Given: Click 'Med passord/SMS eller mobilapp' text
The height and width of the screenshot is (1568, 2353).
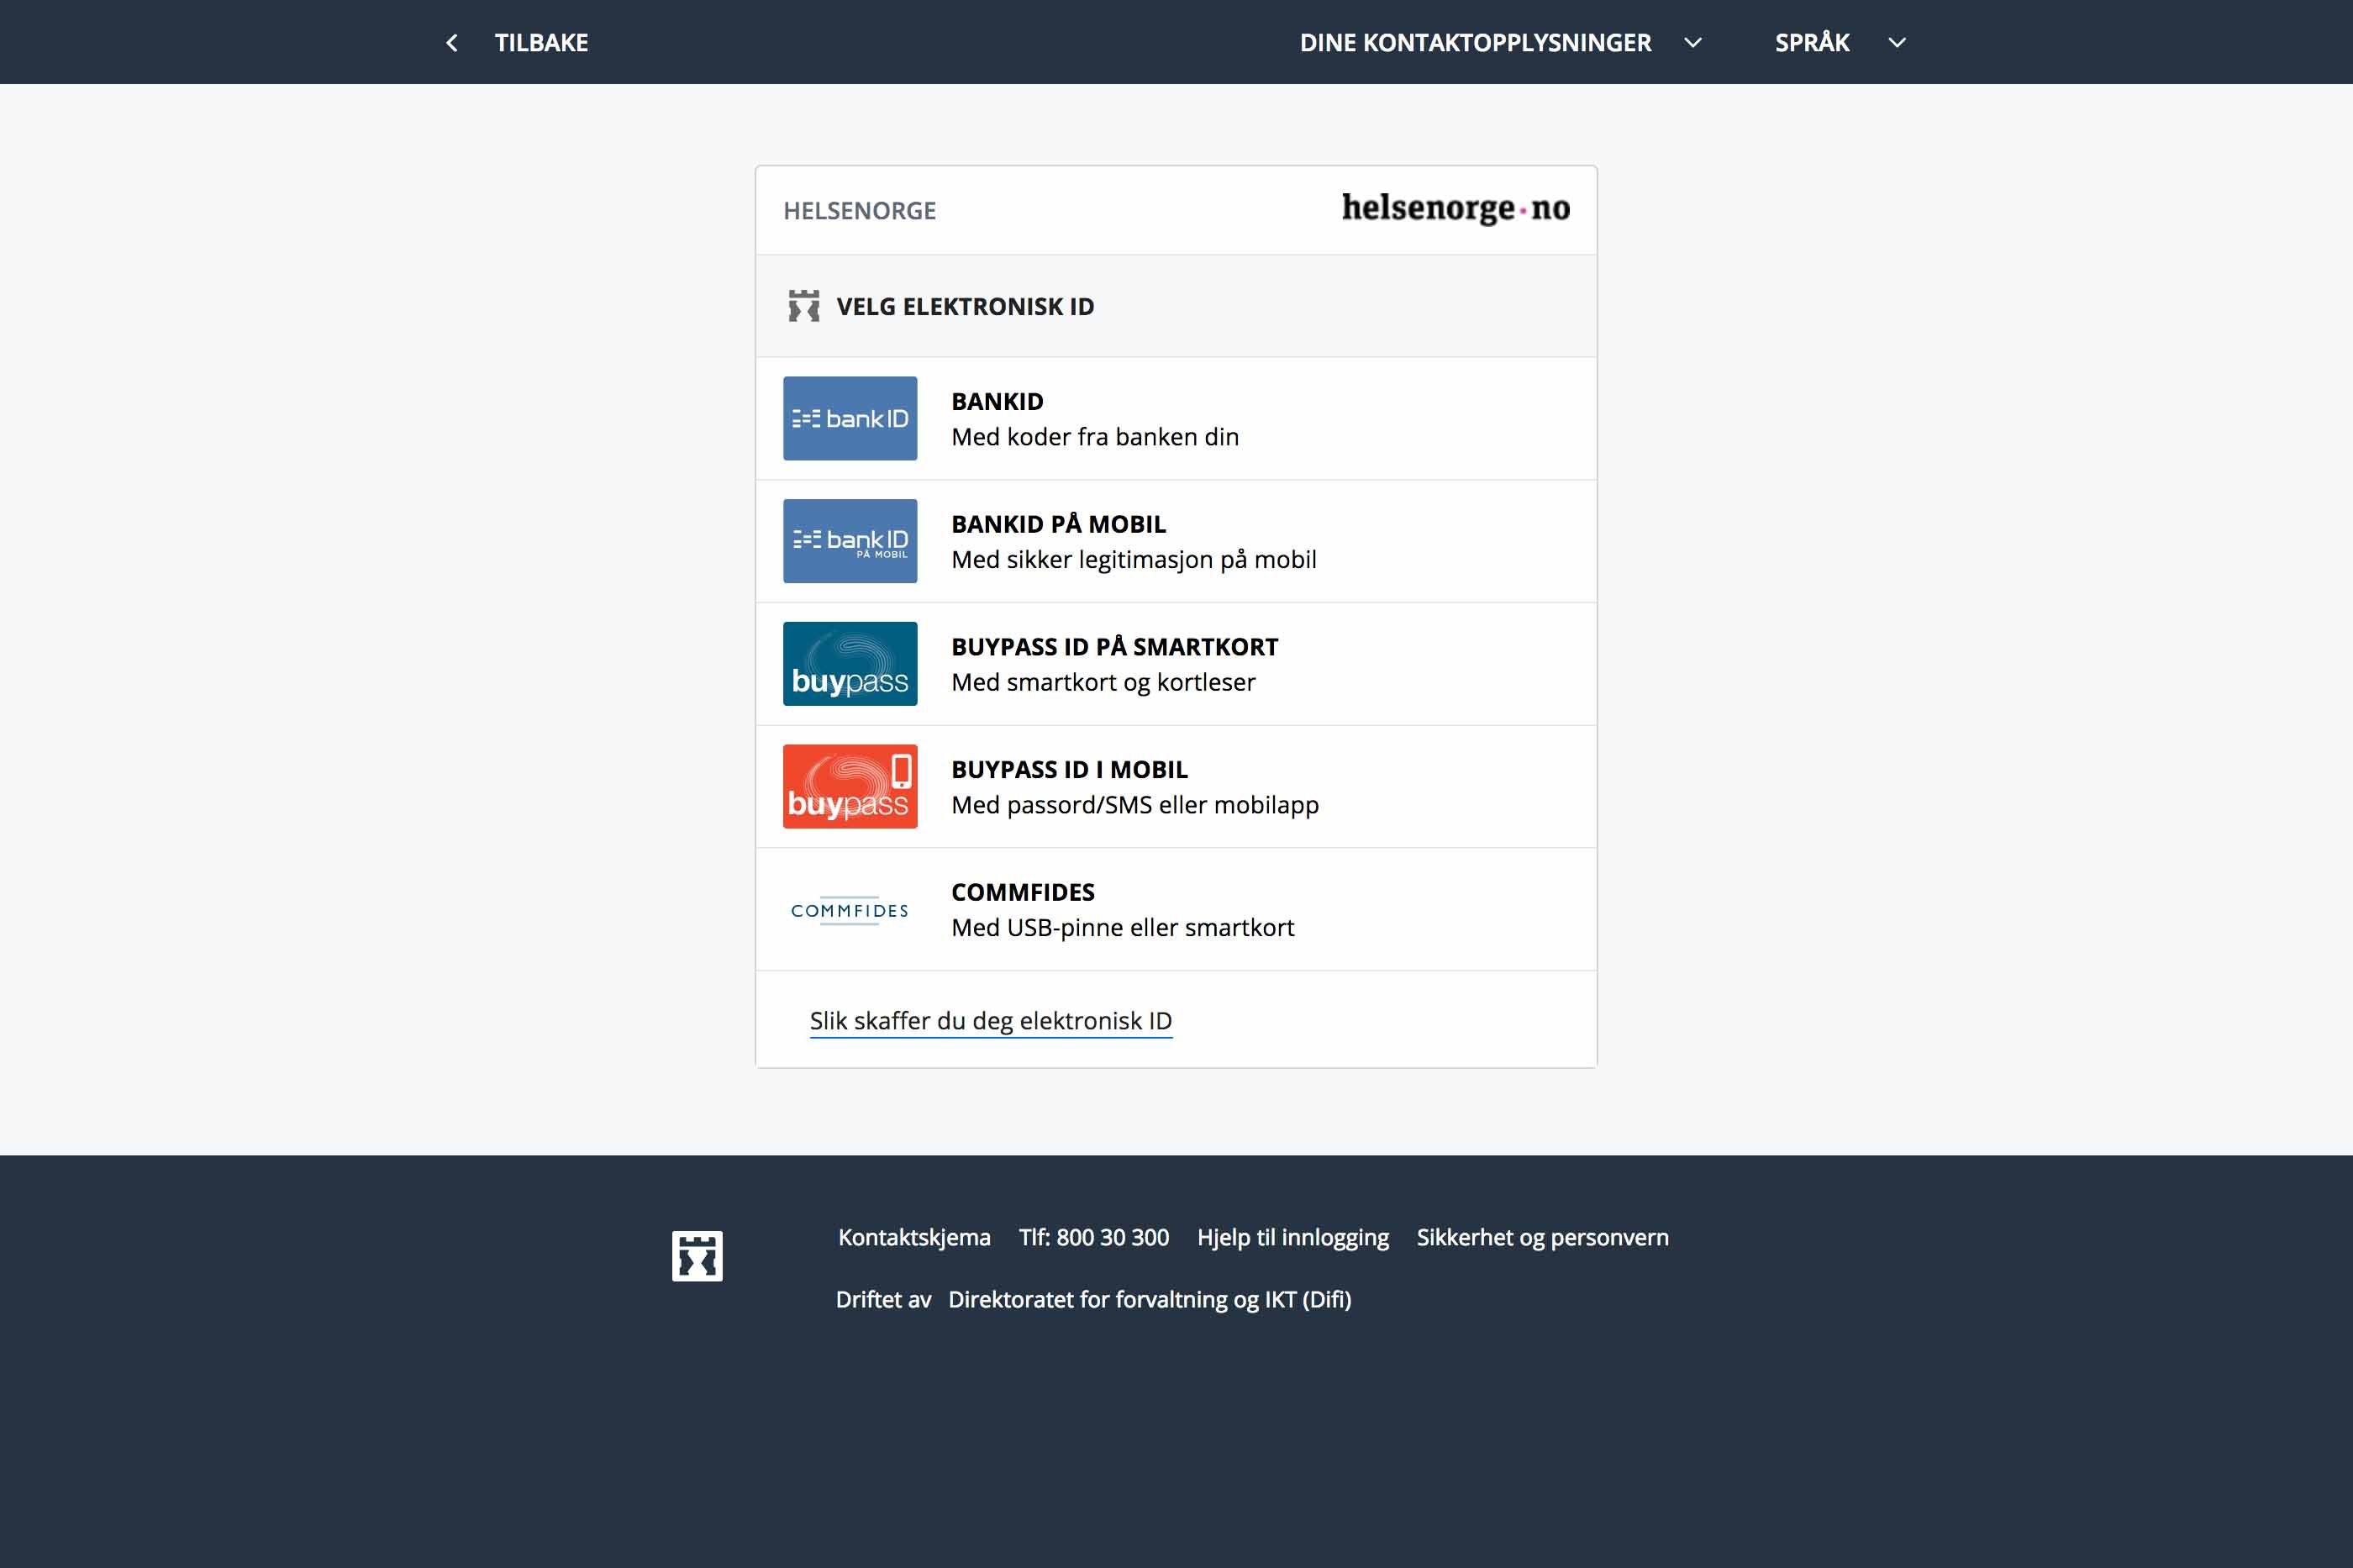Looking at the screenshot, I should pyautogui.click(x=1135, y=805).
